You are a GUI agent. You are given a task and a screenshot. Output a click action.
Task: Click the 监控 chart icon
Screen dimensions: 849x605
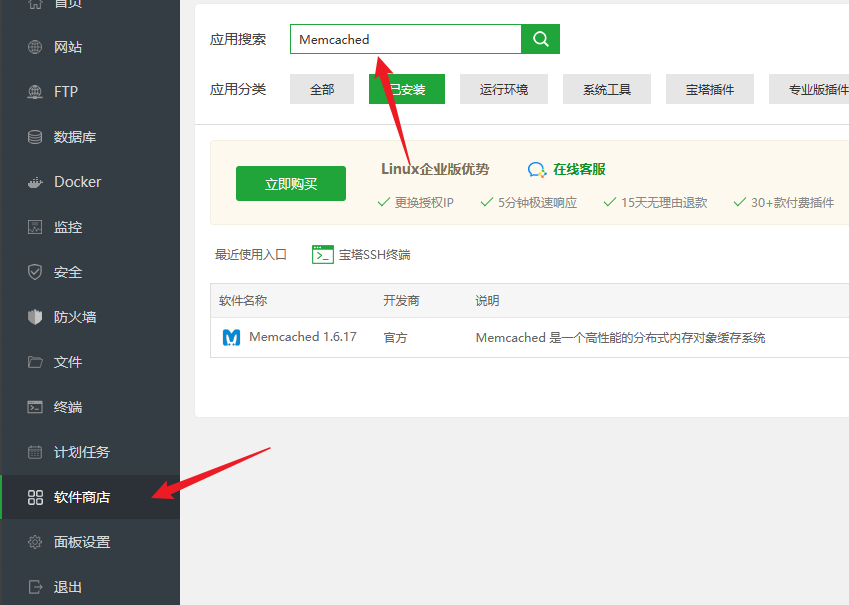click(x=35, y=227)
